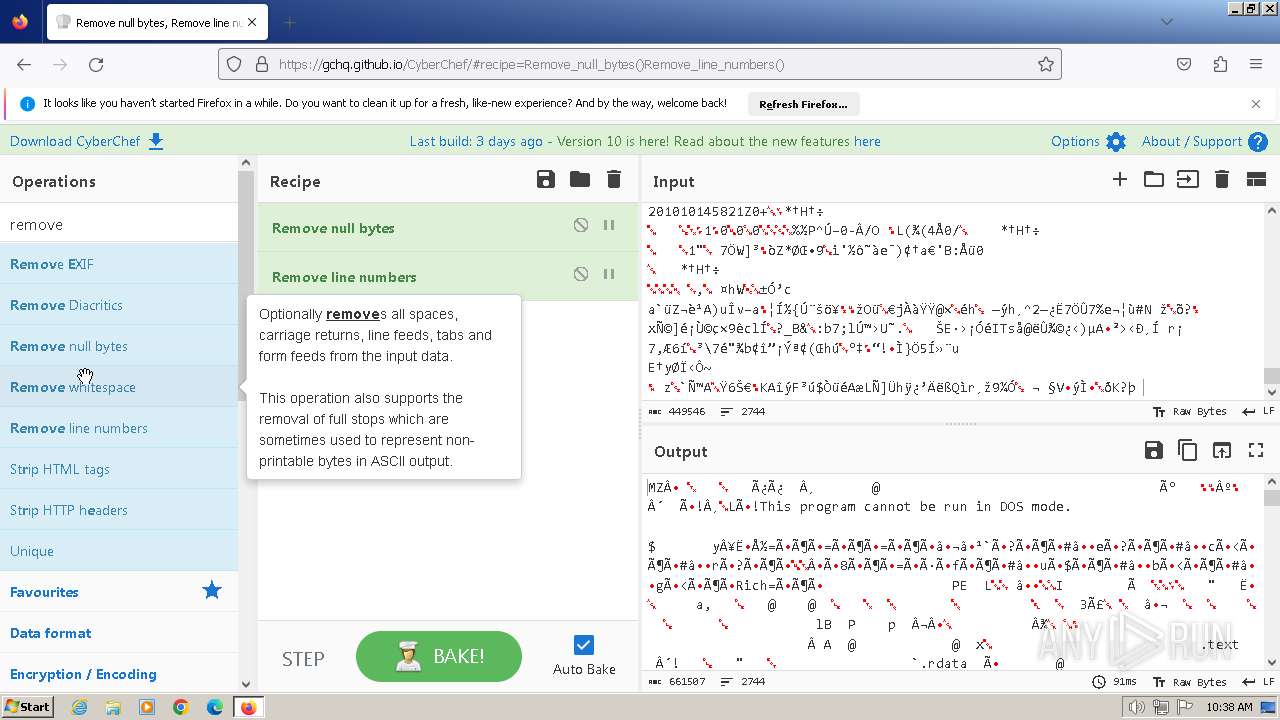This screenshot has height=720, width=1280.
Task: Click the Firefox reload button
Action: click(96, 64)
